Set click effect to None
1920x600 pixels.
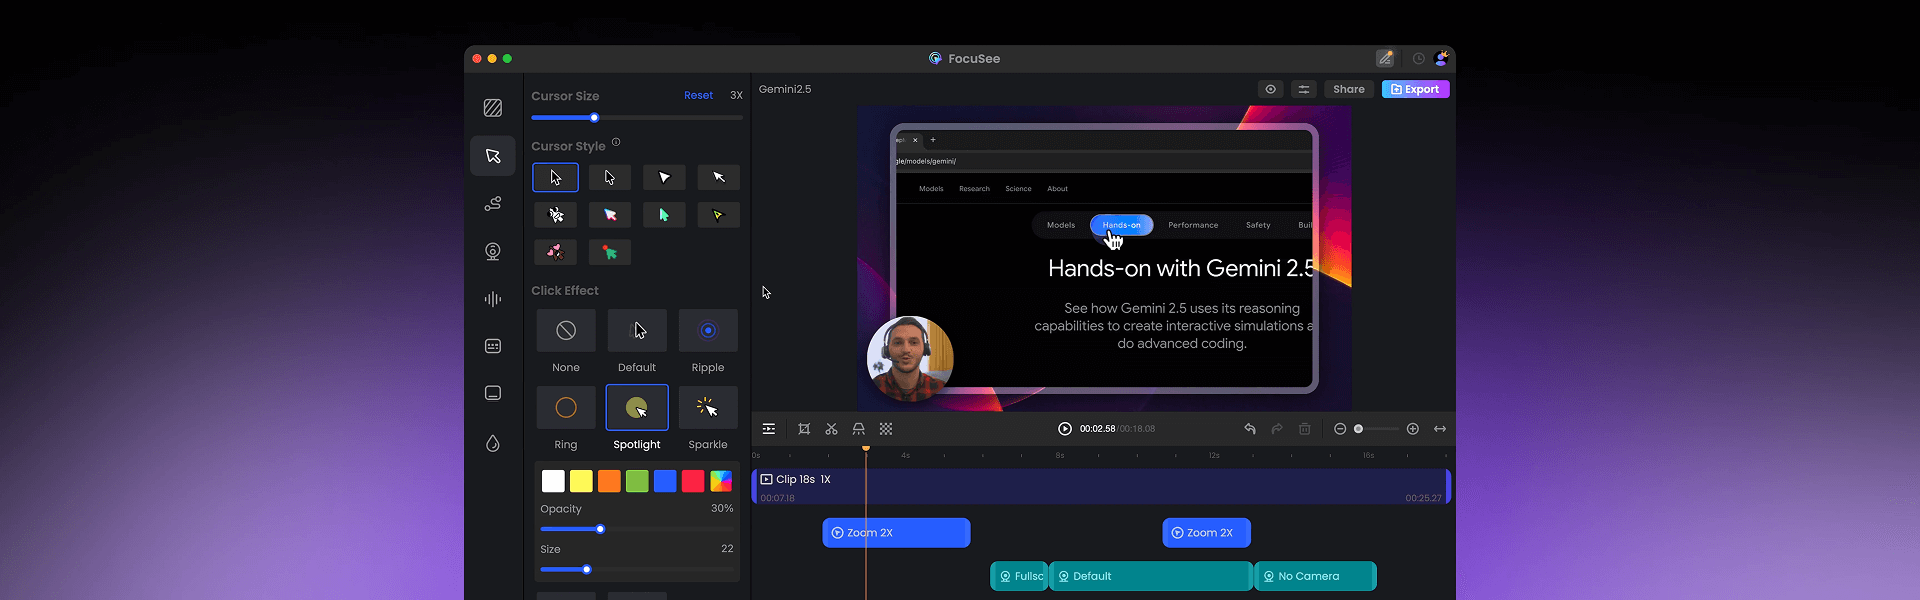pyautogui.click(x=566, y=330)
